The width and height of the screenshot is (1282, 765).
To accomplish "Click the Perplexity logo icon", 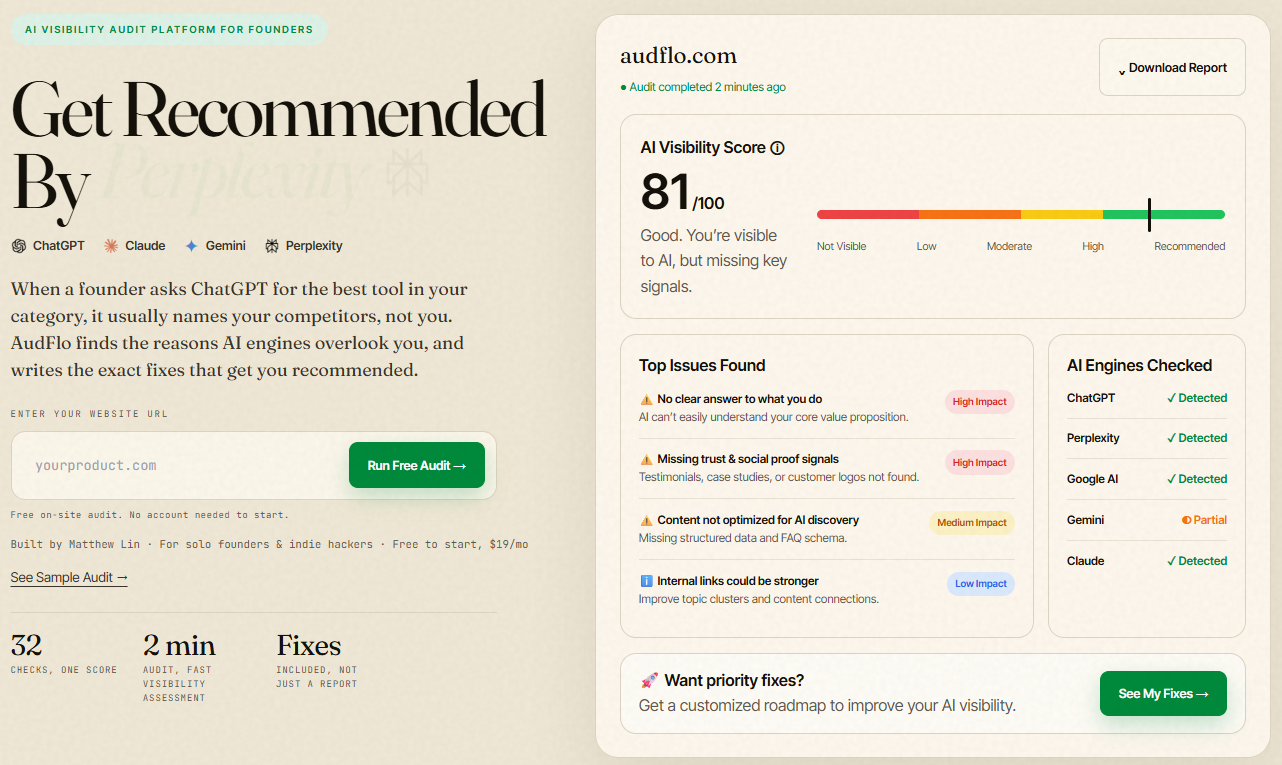I will pyautogui.click(x=272, y=246).
